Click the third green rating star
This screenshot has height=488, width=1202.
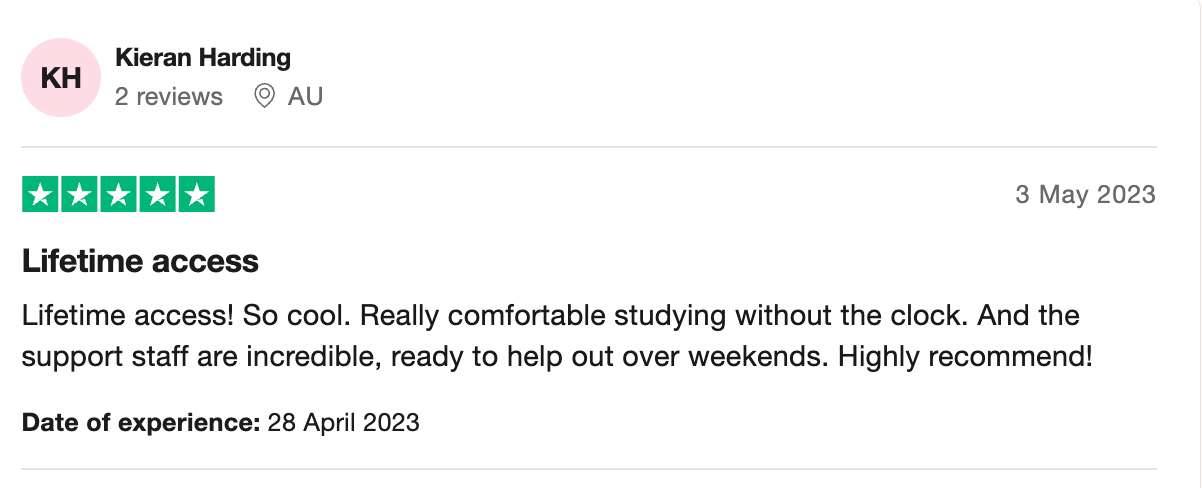coord(119,195)
